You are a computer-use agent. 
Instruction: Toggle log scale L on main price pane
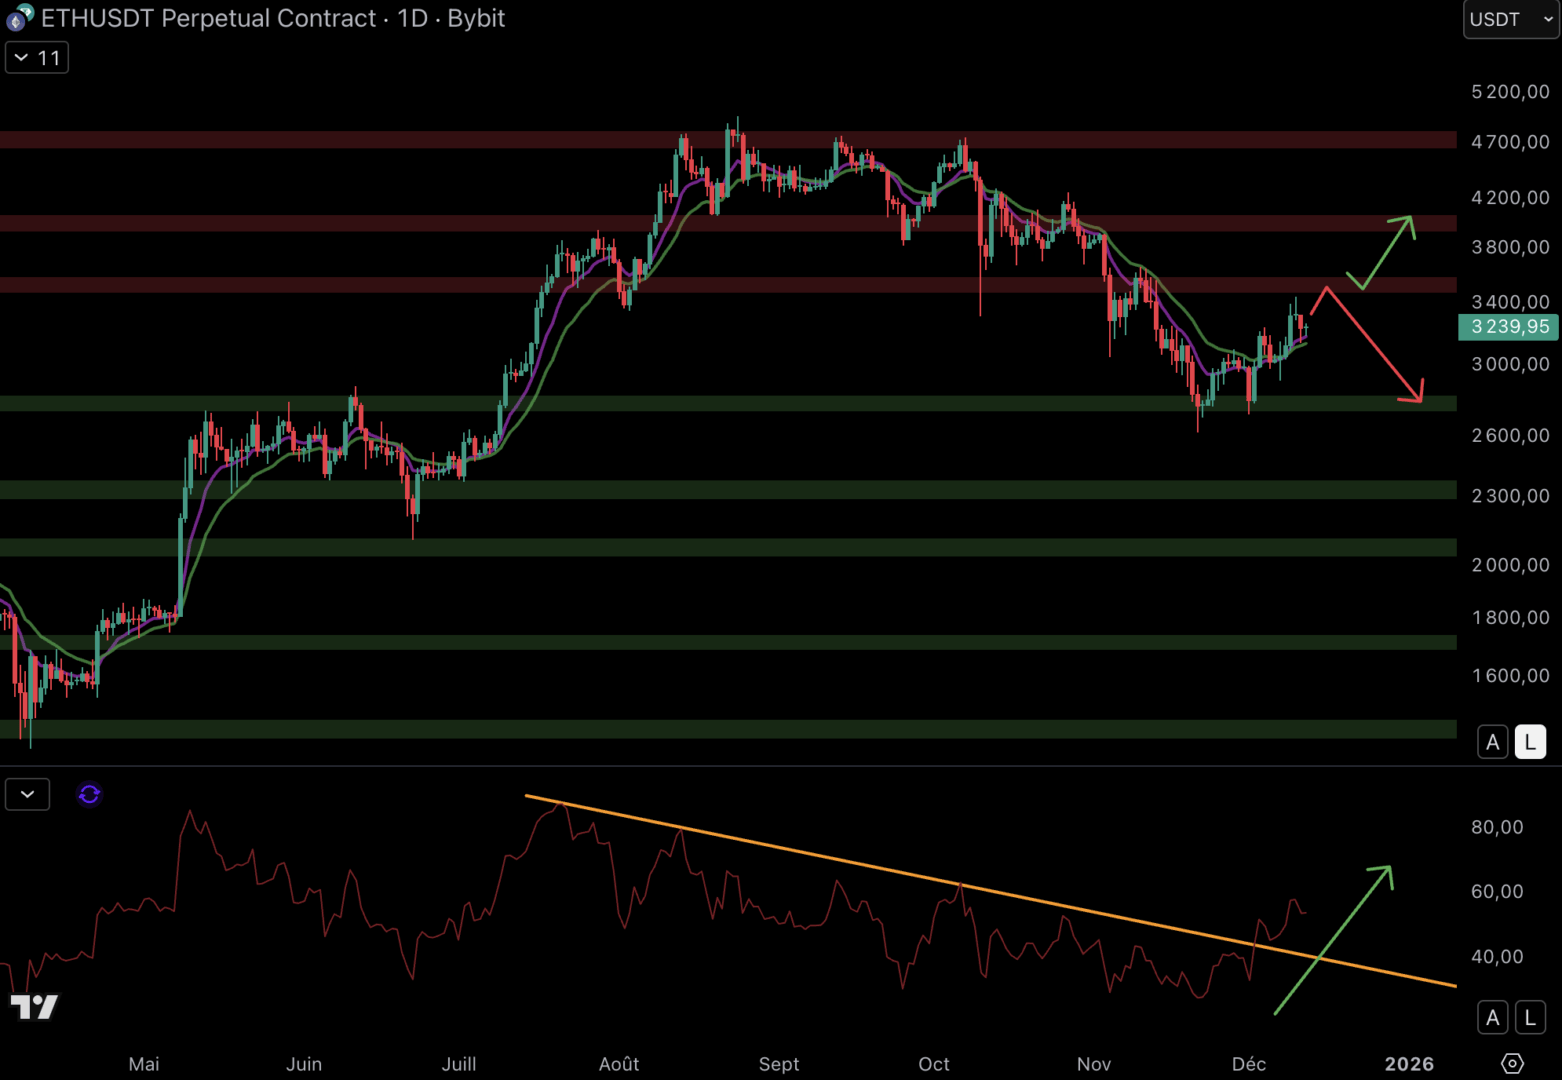tap(1529, 742)
